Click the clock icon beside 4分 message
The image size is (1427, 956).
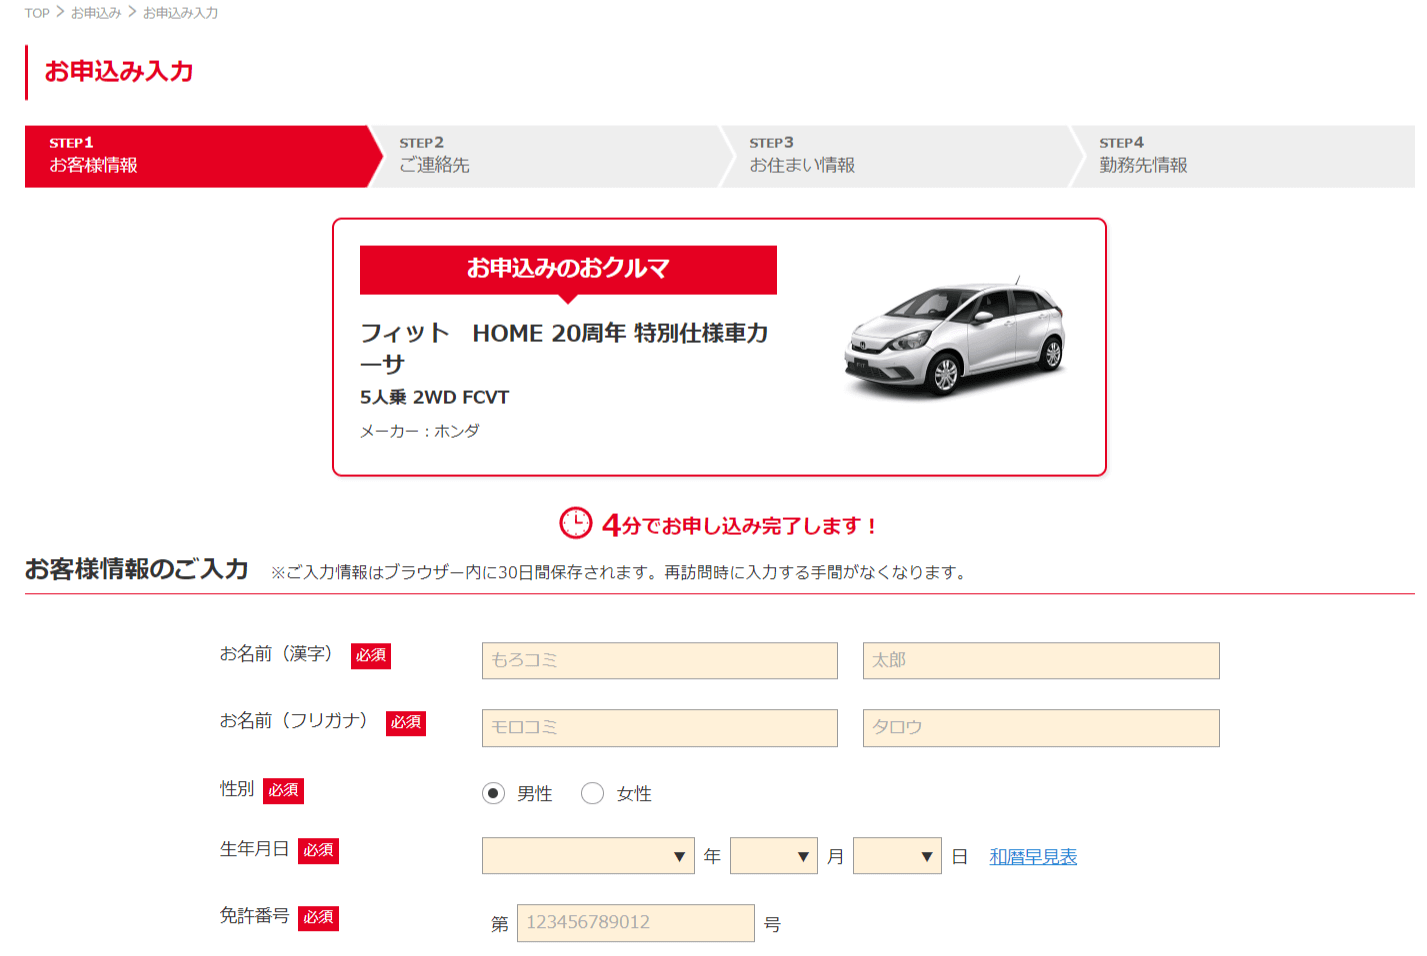coord(575,523)
